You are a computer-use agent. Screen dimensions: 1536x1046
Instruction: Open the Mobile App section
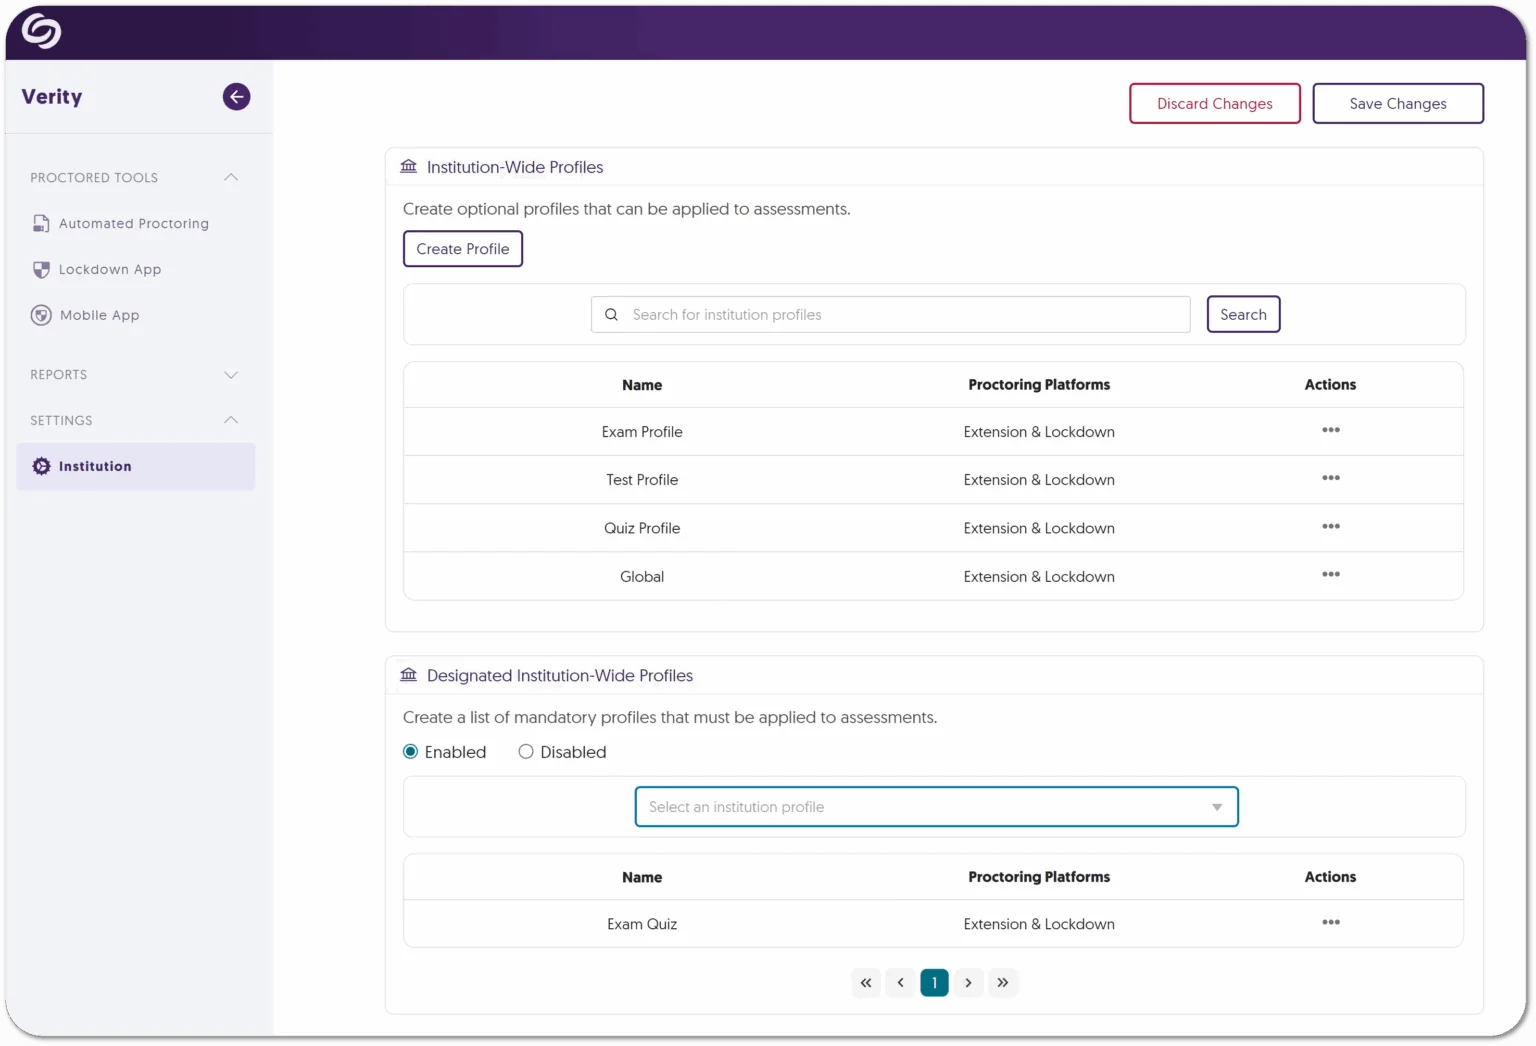point(99,315)
